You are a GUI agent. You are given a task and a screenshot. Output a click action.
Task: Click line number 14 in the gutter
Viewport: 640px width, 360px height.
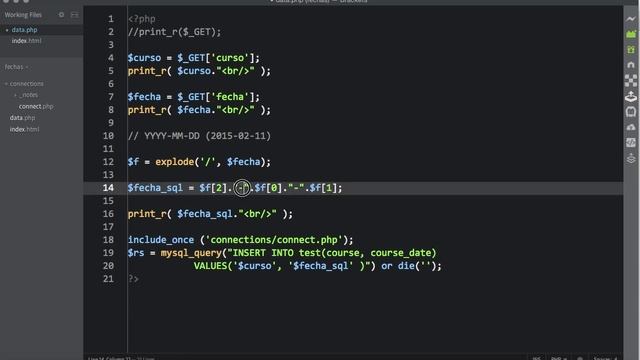pyautogui.click(x=108, y=188)
